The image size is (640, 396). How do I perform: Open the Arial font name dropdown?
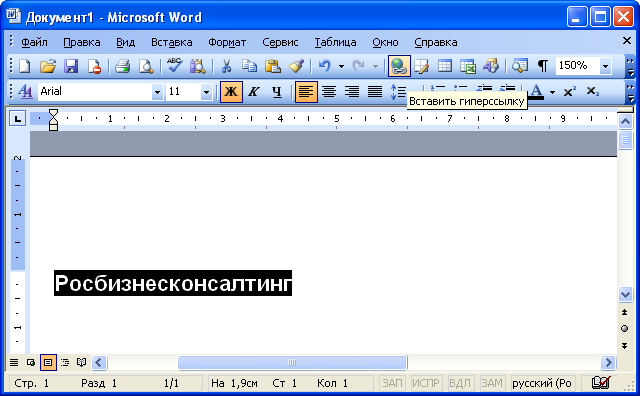pos(157,92)
